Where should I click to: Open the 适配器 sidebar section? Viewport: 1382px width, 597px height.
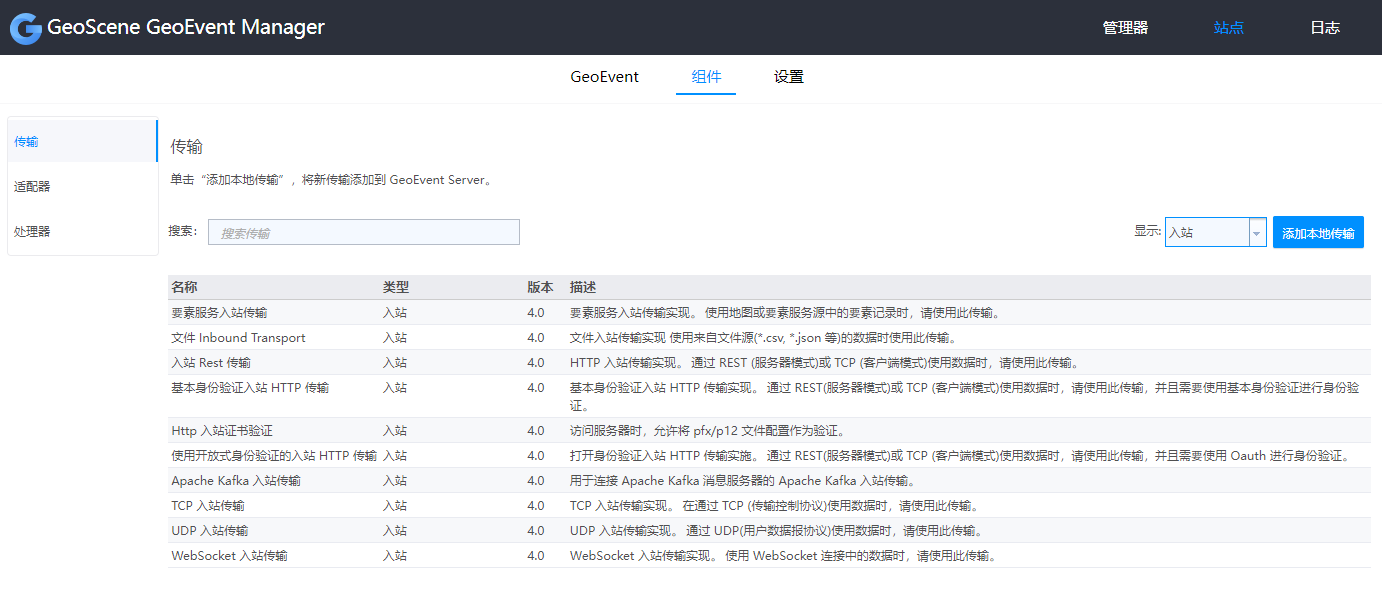tap(32, 185)
